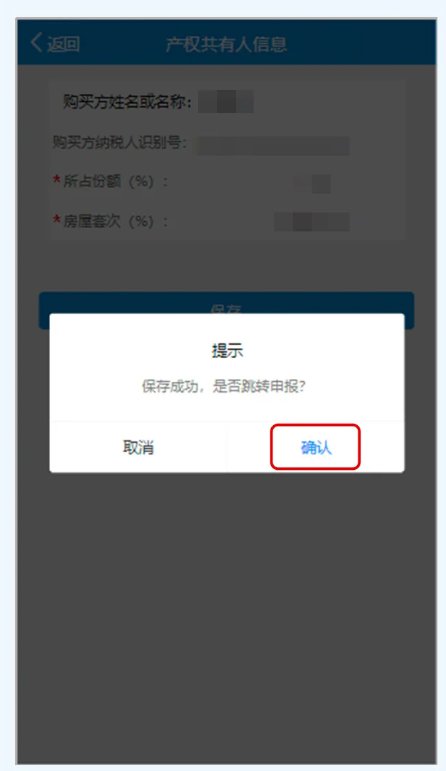Dismiss dialog by clicking dimmed area below
The height and width of the screenshot is (771, 446).
[x=226, y=615]
